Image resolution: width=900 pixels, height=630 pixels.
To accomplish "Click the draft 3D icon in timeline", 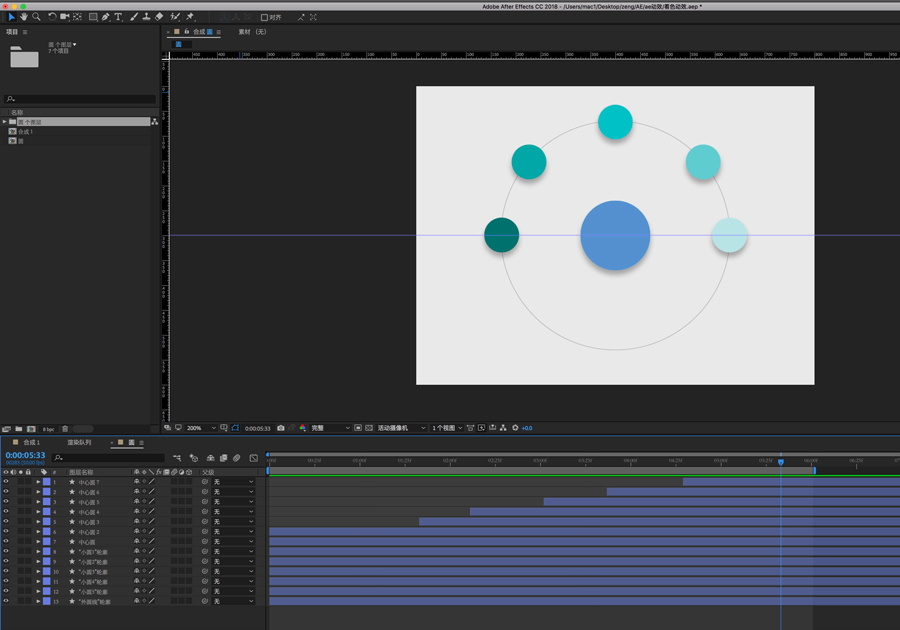I will 194,458.
